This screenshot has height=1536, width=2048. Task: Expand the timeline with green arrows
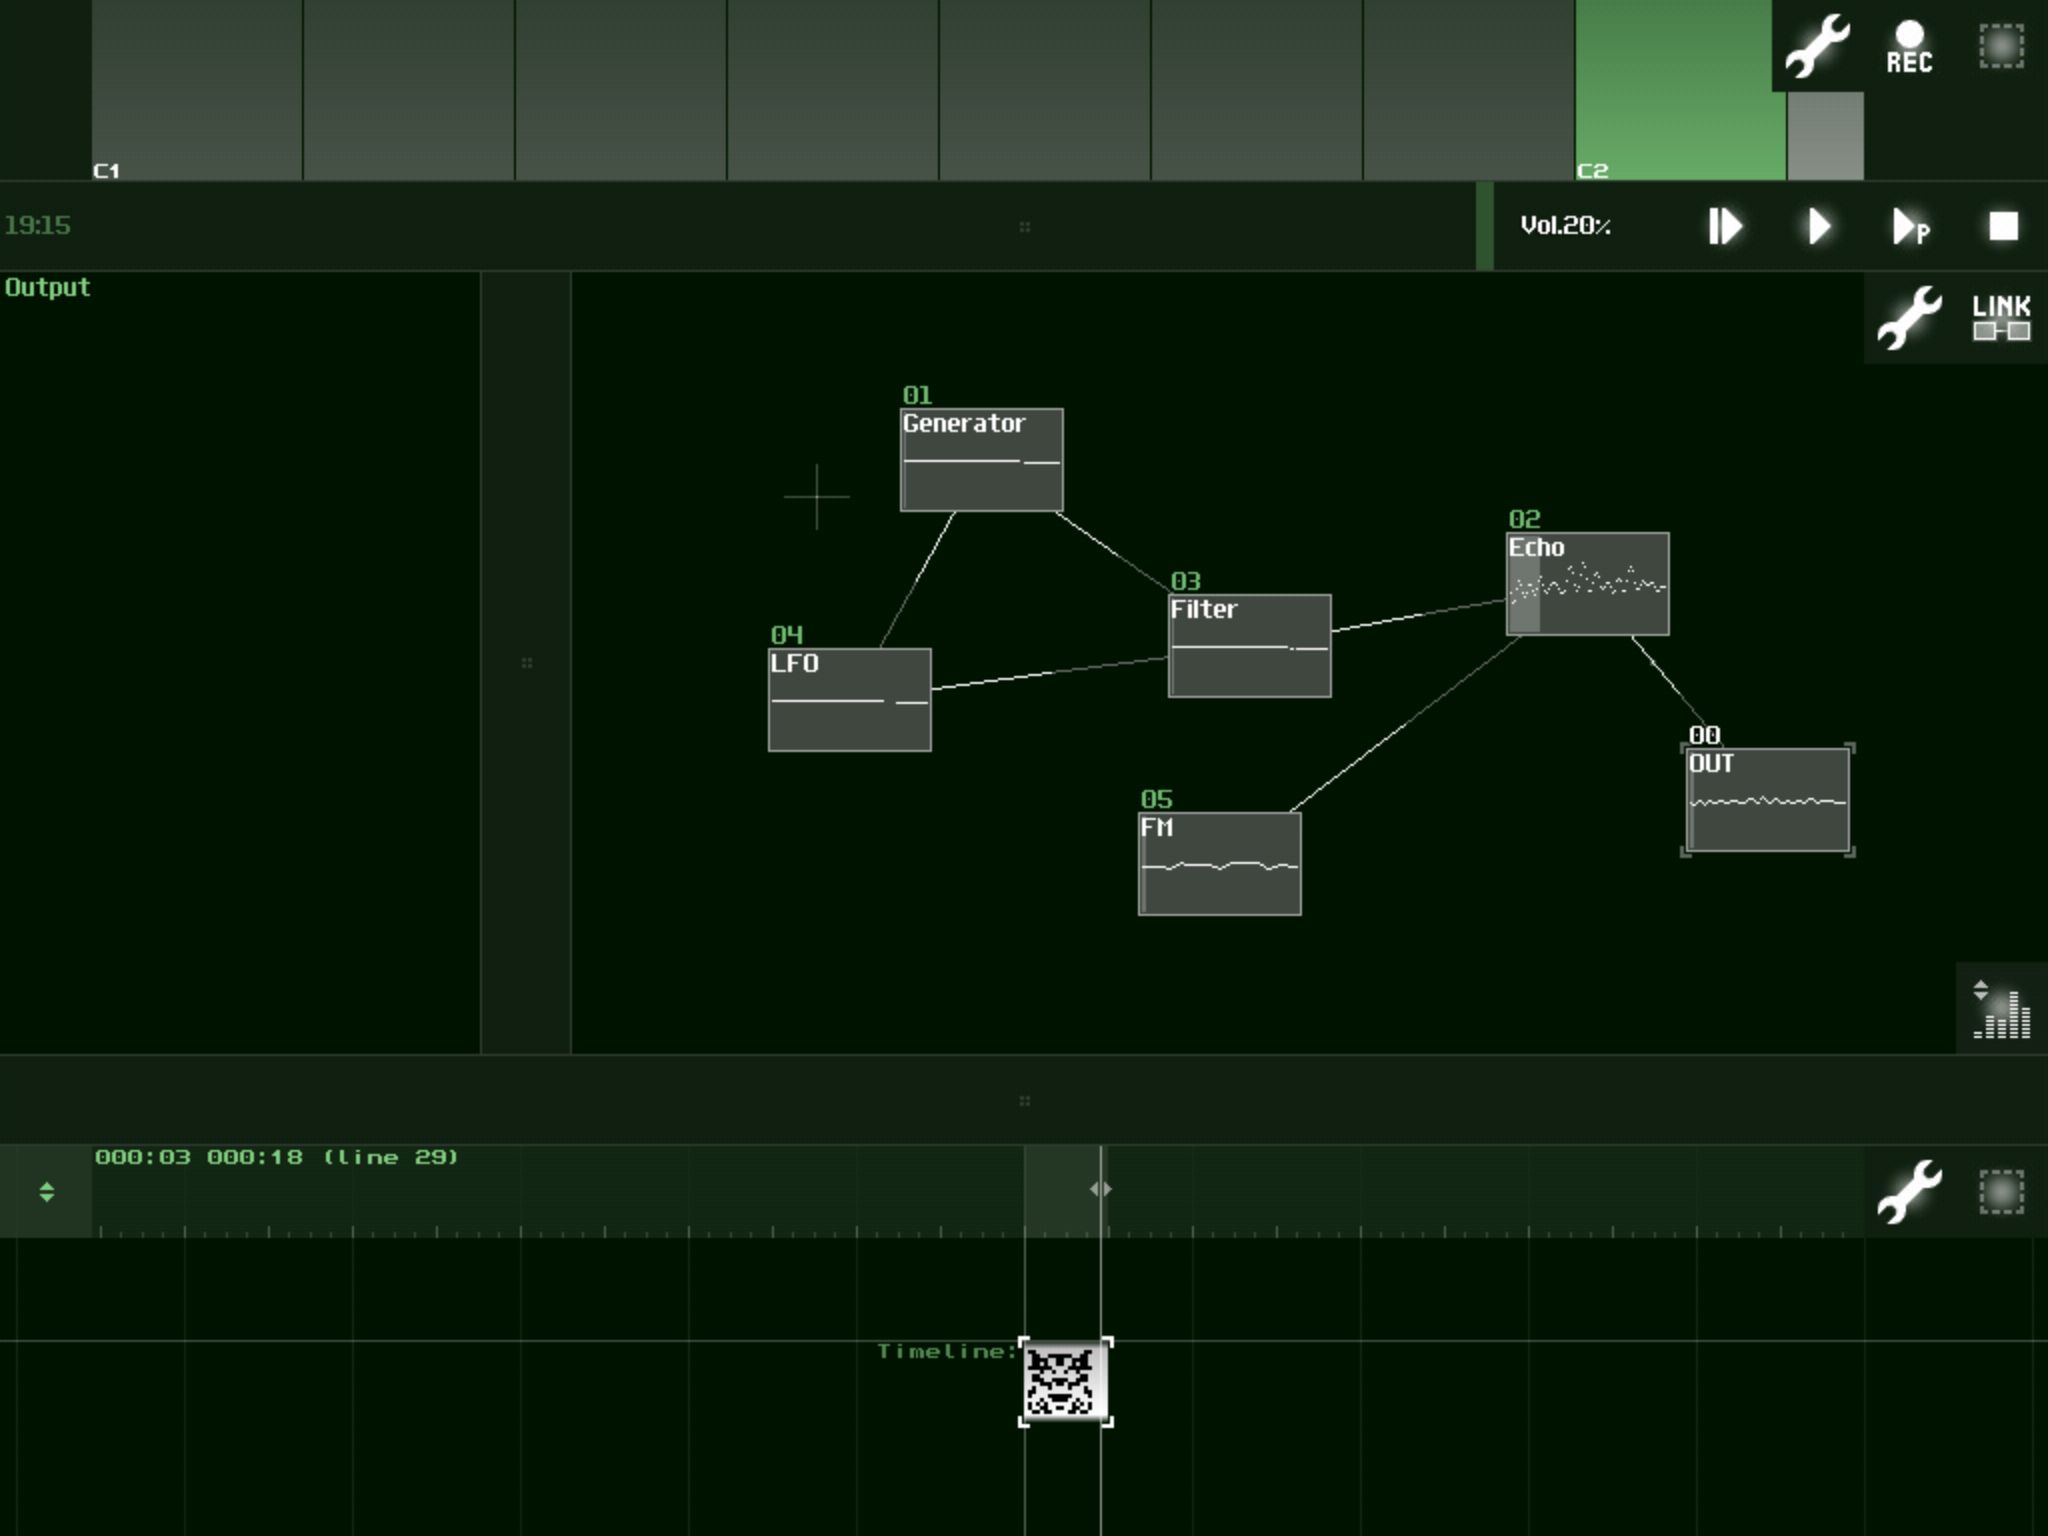(x=46, y=1191)
